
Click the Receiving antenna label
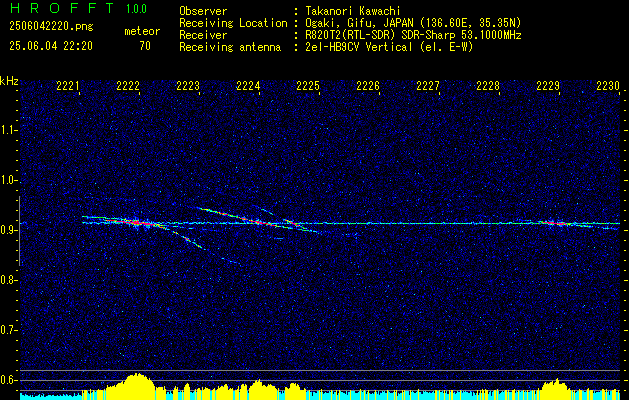click(230, 47)
